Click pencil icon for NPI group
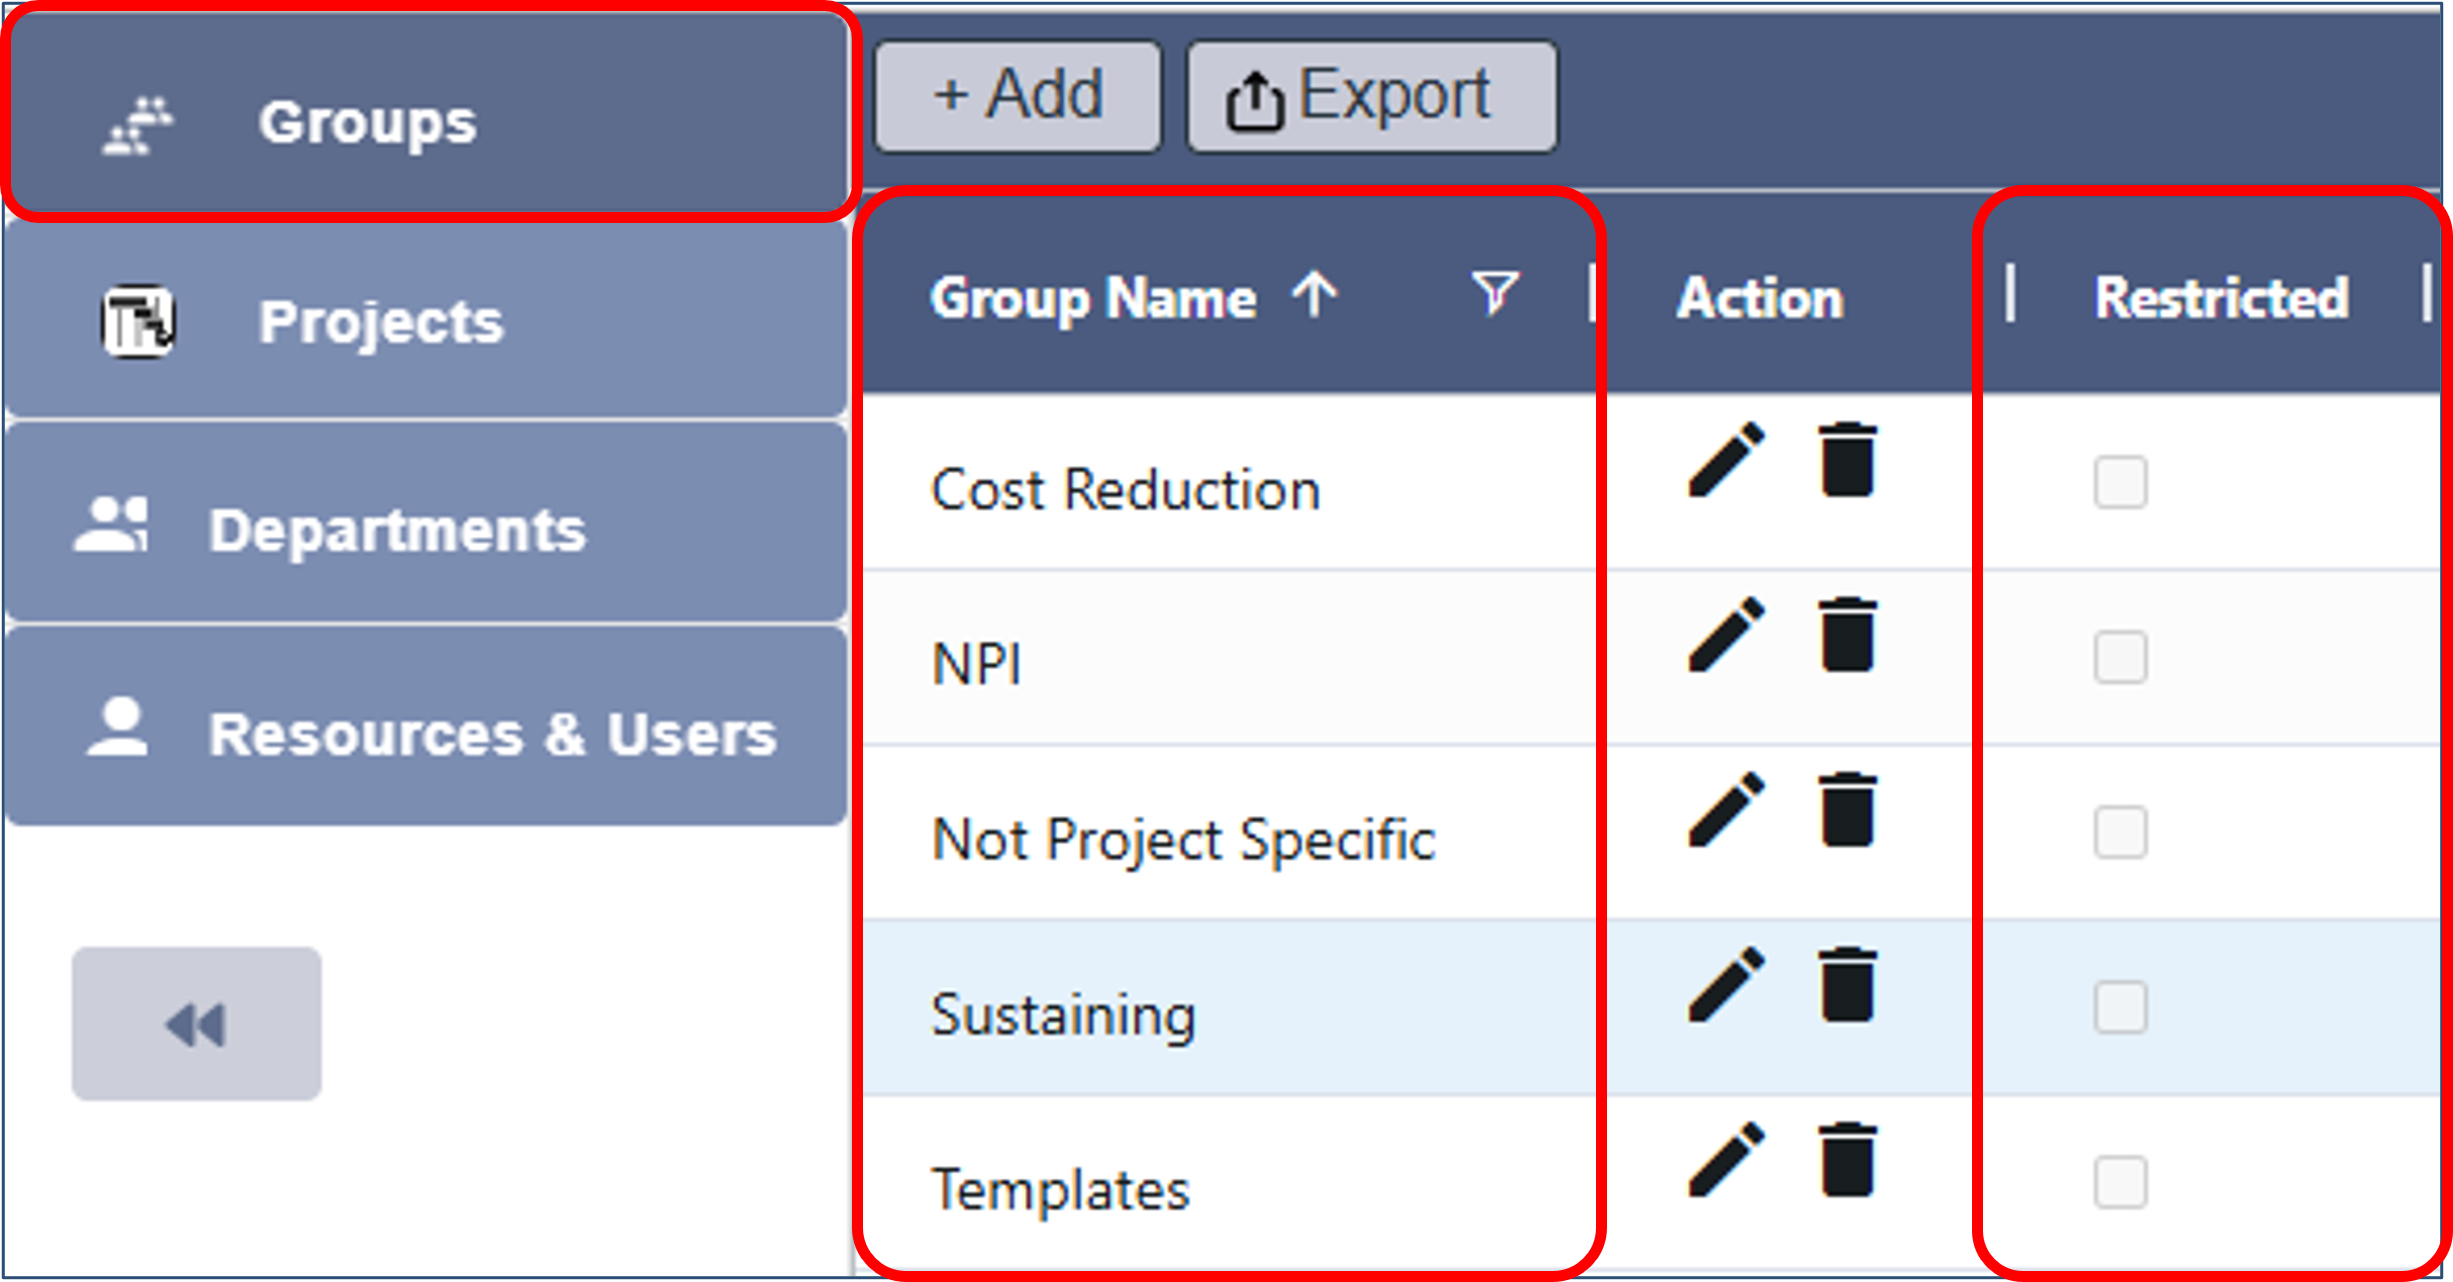Screen dimensions: 2453x1282 (x=1726, y=635)
